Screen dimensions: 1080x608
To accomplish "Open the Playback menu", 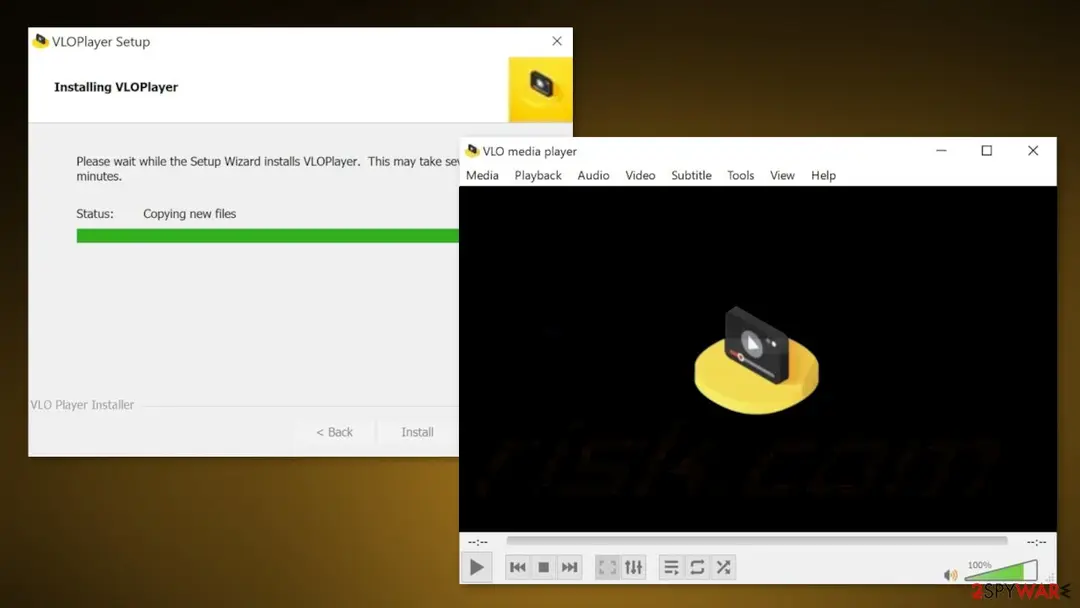I will 538,176.
